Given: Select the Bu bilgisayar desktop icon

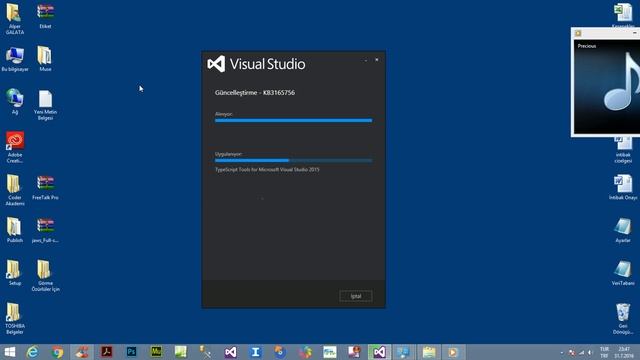Looking at the screenshot, I should pyautogui.click(x=15, y=59).
